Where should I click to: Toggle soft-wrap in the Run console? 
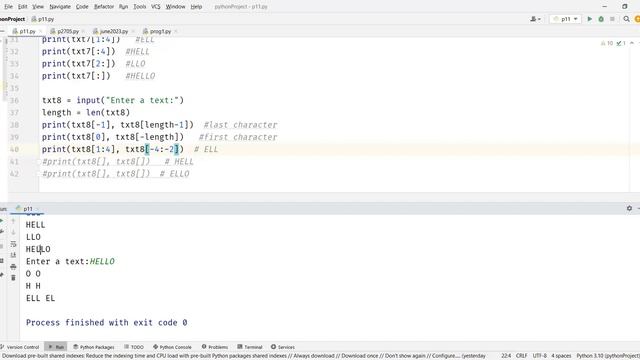pos(13,244)
